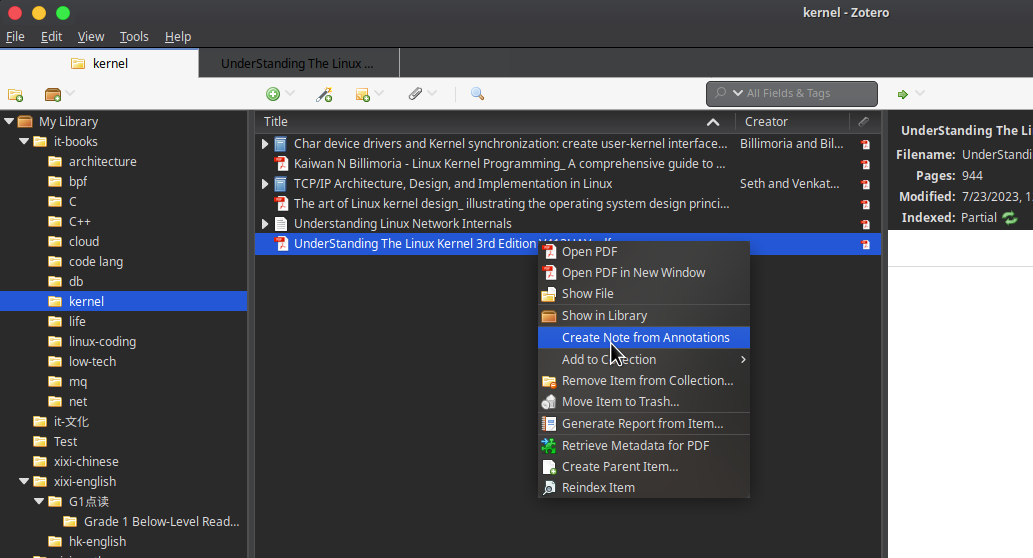The height and width of the screenshot is (558, 1033).
Task: Click the New Note toolbar icon
Action: tap(363, 94)
